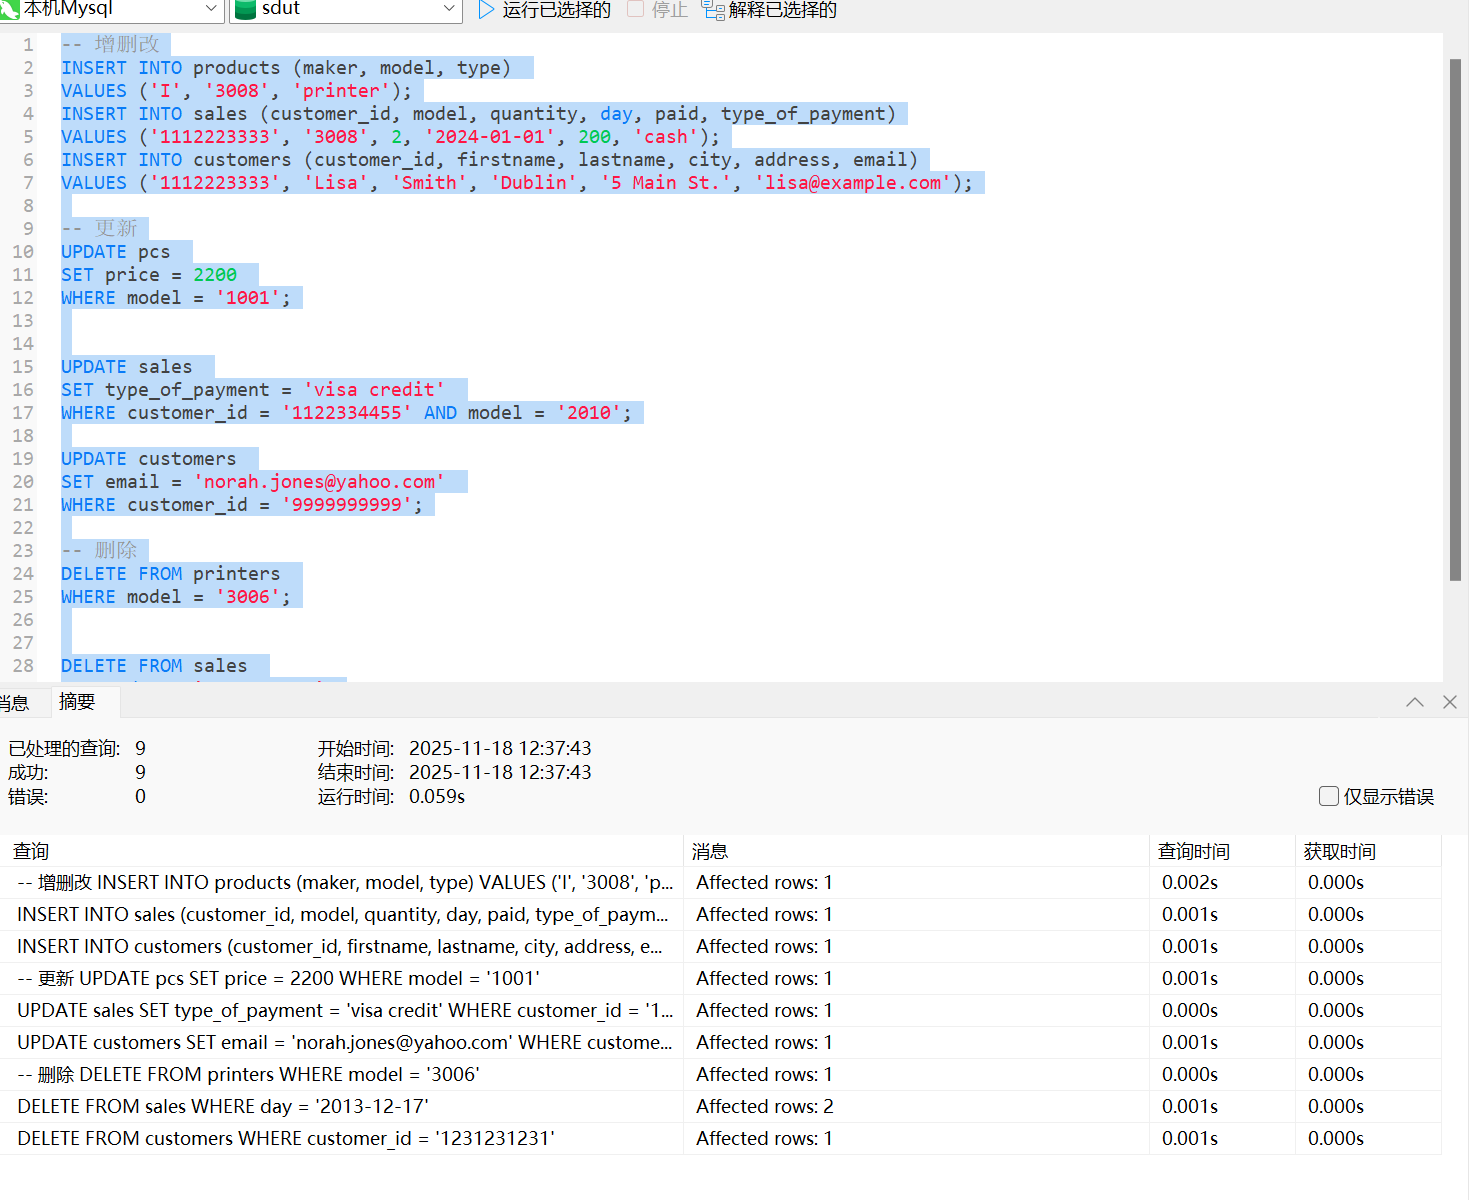This screenshot has height=1200, width=1473.
Task: Click the 获取时间 column header
Action: 1339,851
